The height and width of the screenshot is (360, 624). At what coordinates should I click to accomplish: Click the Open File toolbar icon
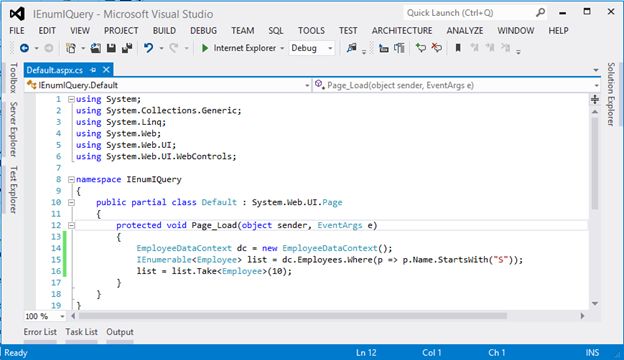click(x=96, y=48)
